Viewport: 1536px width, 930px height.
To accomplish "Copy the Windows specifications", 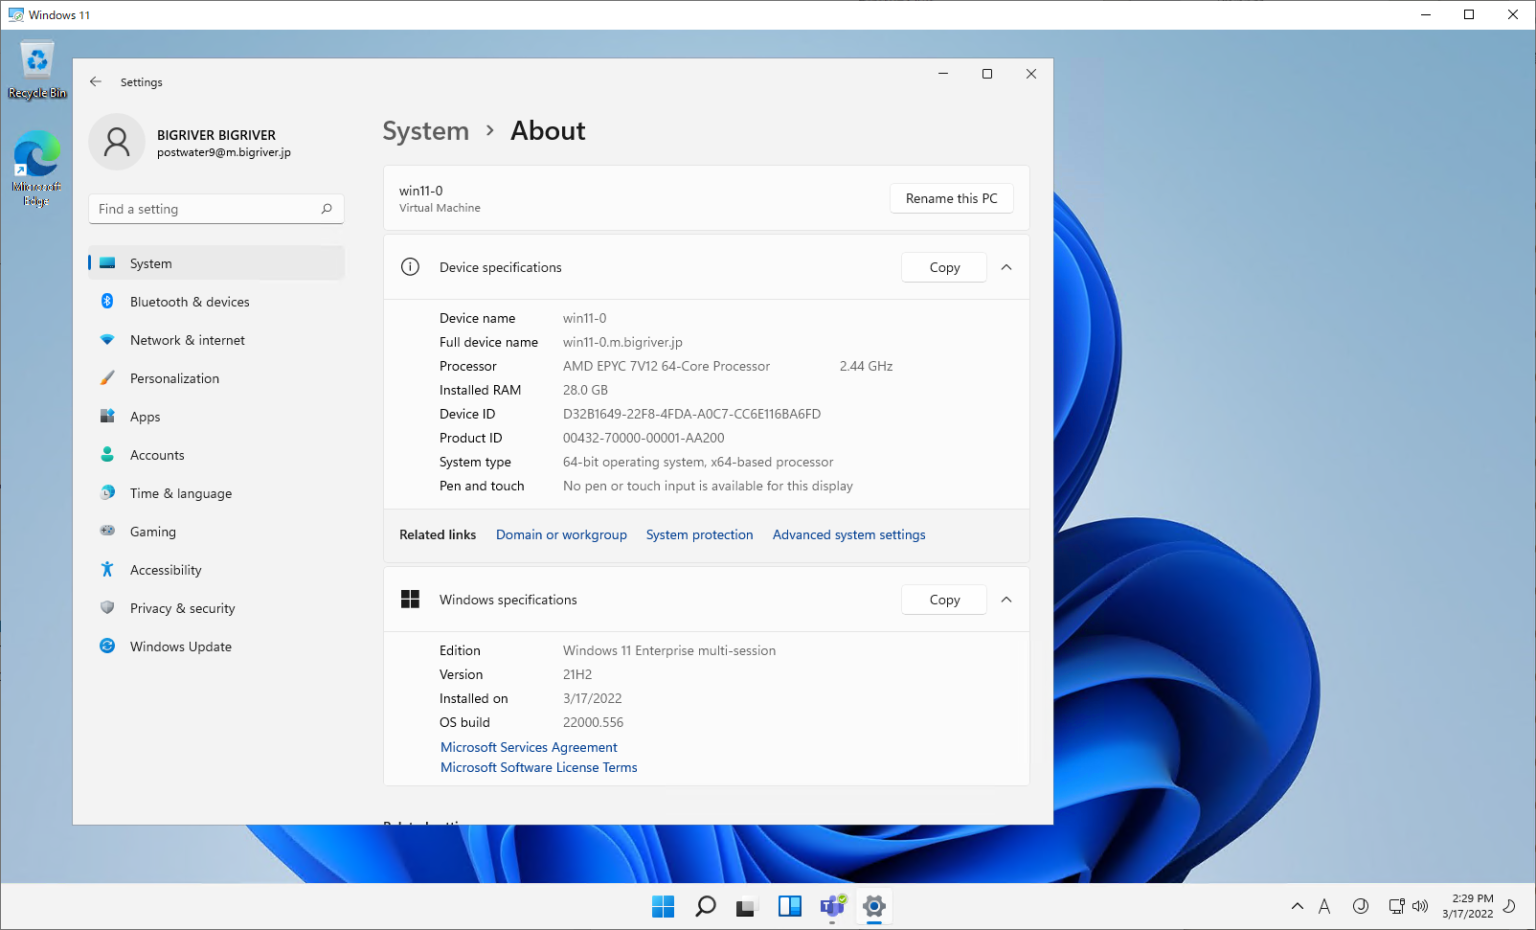I will 943,599.
